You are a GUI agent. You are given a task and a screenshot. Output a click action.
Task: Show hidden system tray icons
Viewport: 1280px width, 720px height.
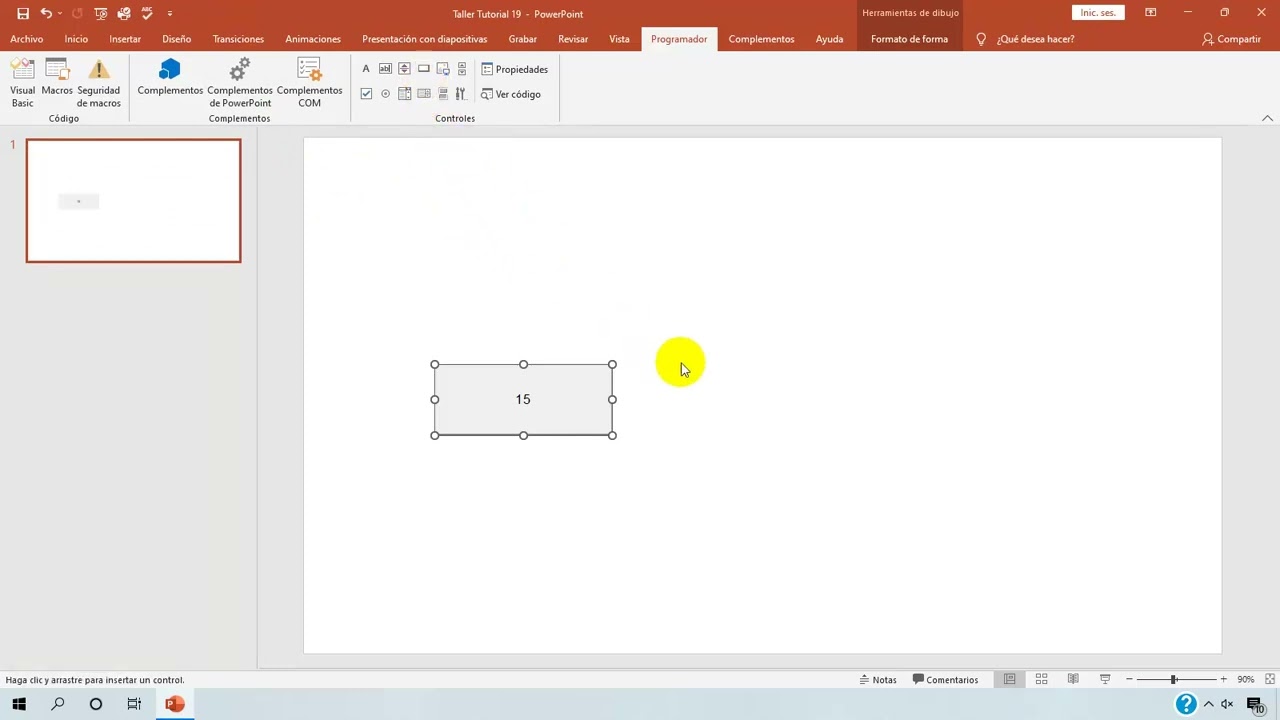pyautogui.click(x=1209, y=704)
